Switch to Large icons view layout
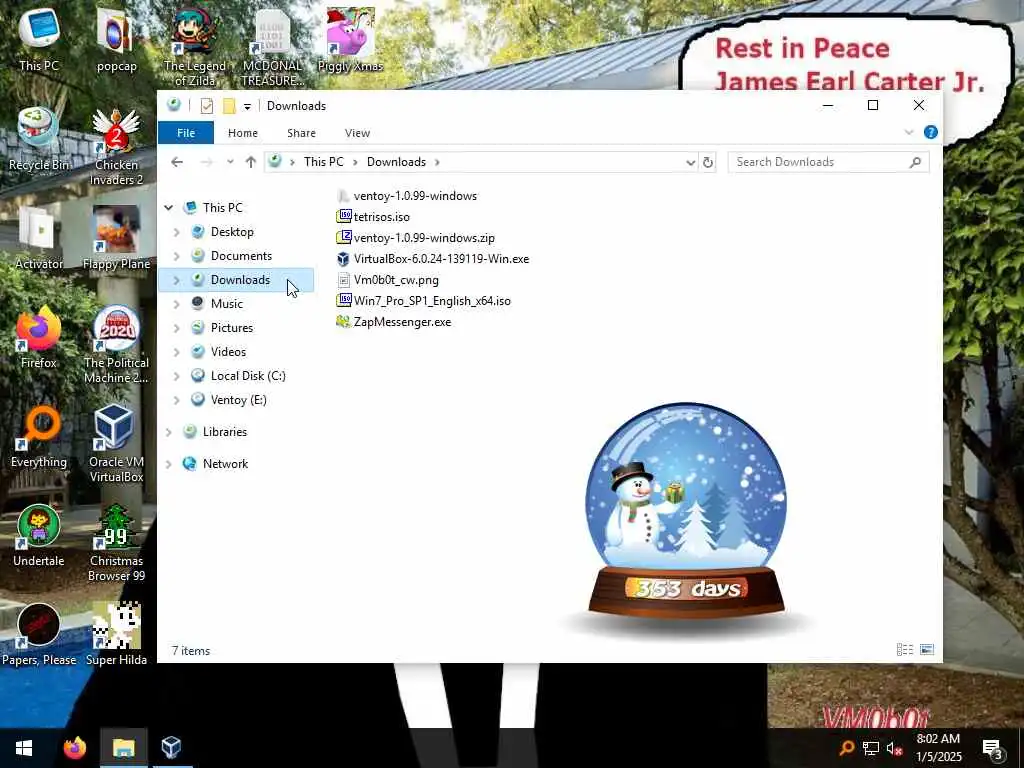The width and height of the screenshot is (1024, 768). pos(927,650)
